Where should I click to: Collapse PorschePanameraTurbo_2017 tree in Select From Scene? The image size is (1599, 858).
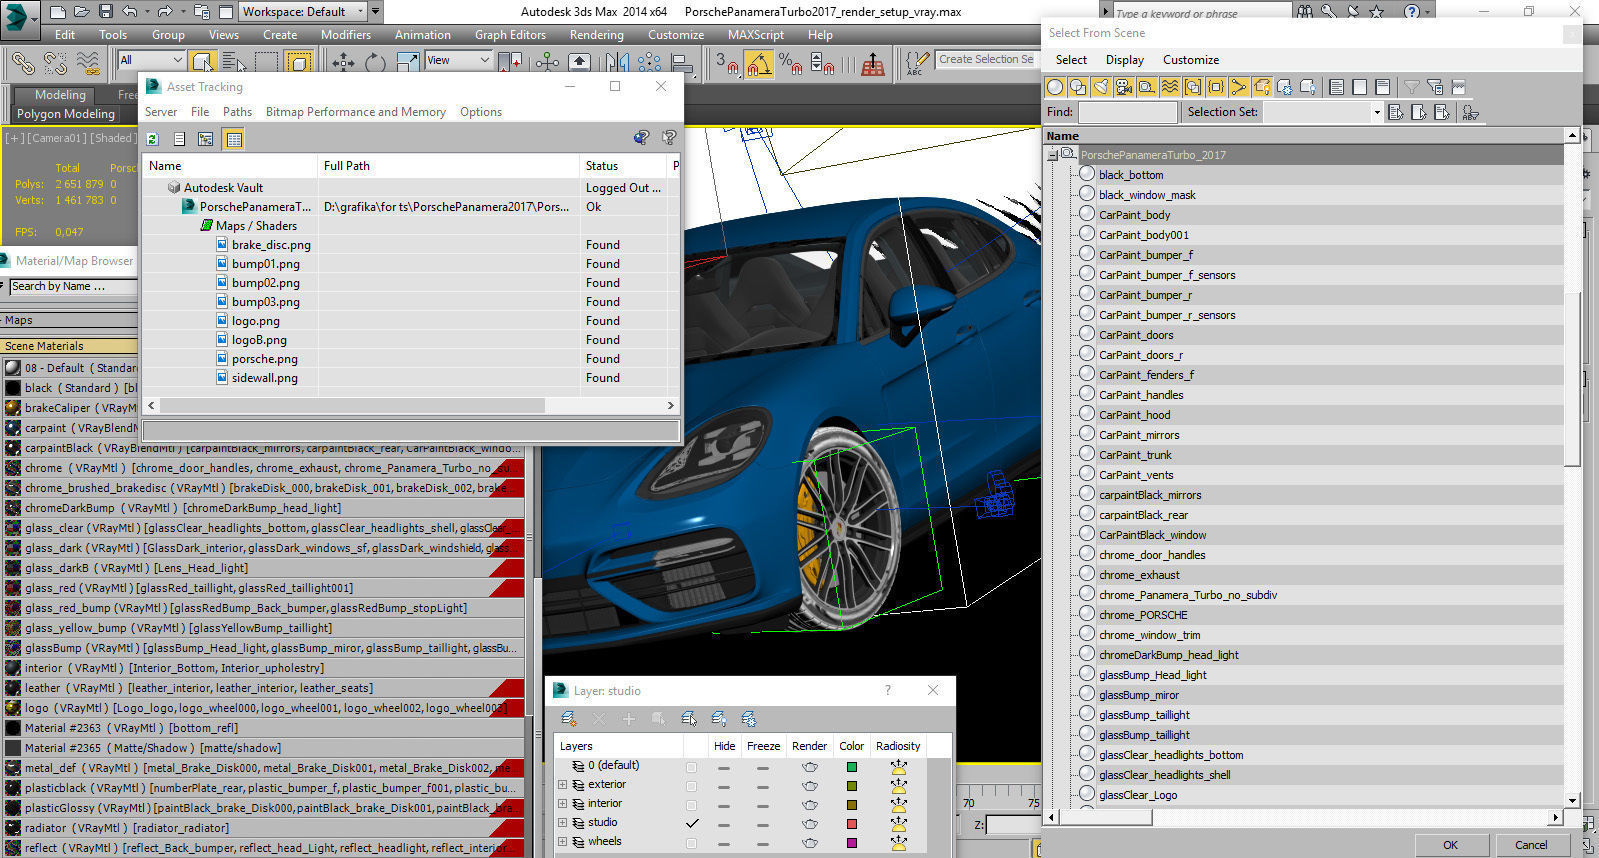pos(1052,155)
